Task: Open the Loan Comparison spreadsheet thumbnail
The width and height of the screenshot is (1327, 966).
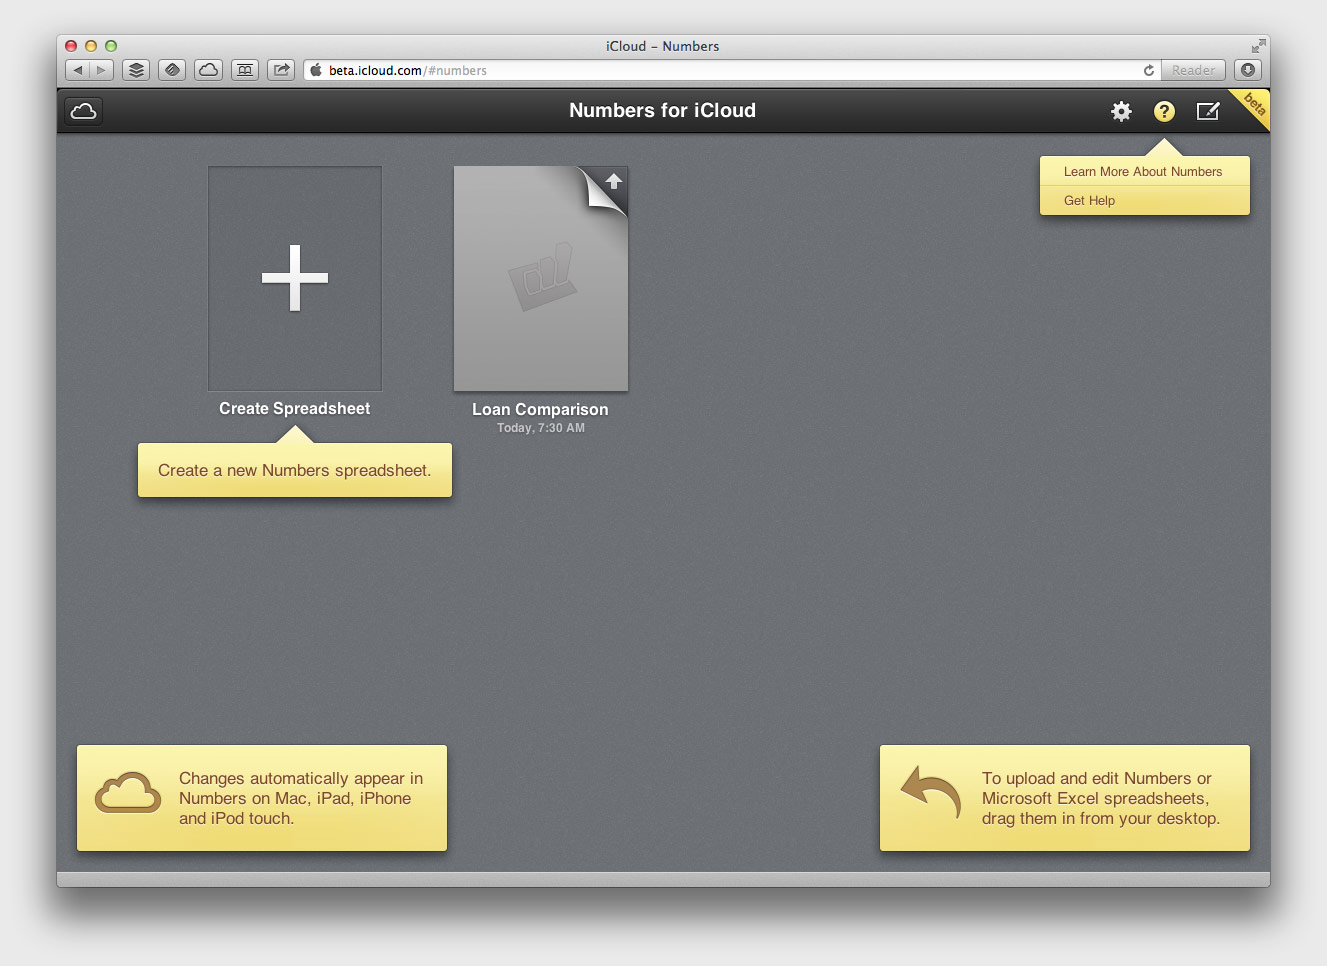Action: (541, 278)
